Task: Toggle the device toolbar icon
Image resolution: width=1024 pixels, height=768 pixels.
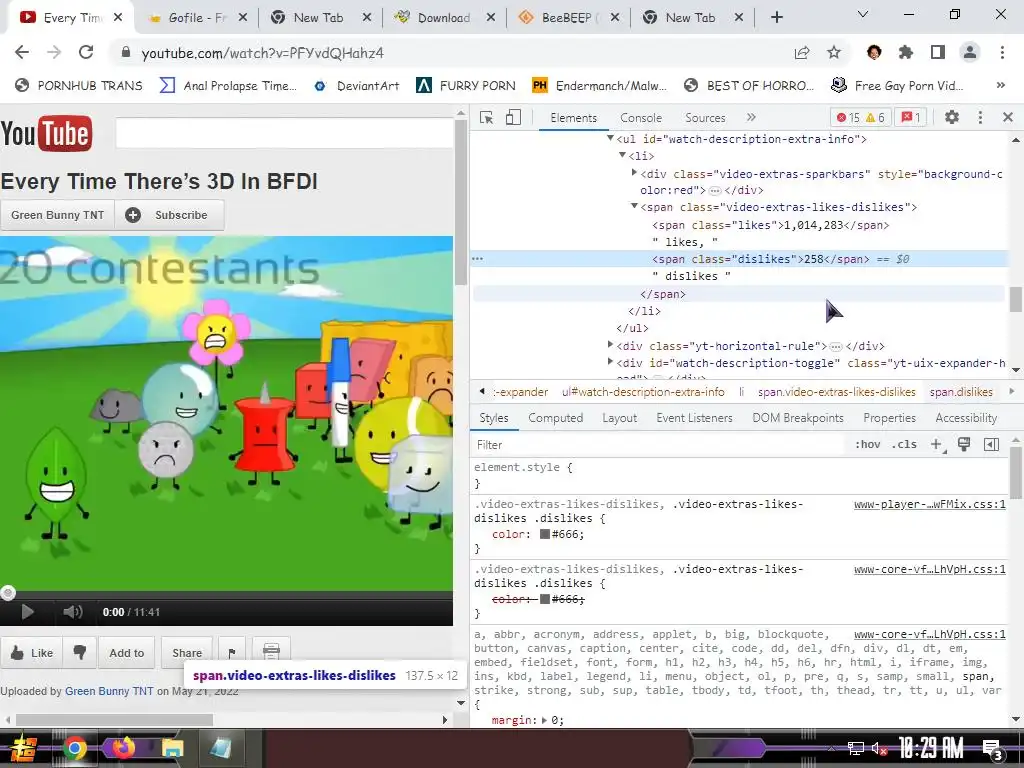Action: pos(513,118)
